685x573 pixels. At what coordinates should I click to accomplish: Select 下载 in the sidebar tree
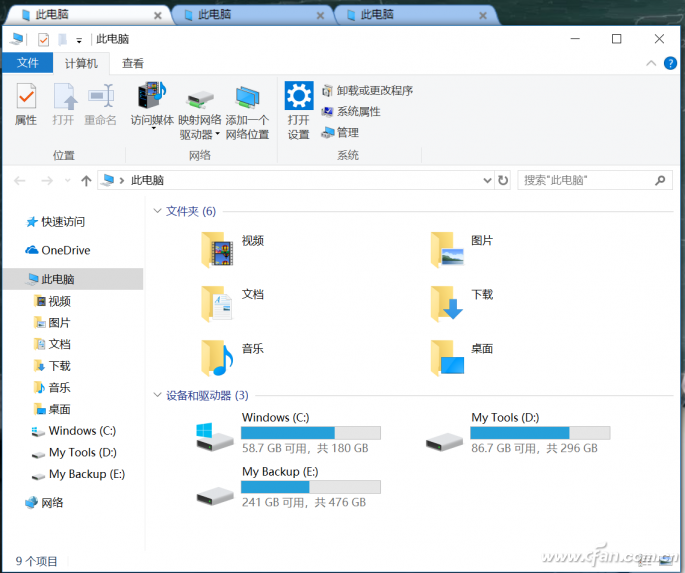coord(52,366)
